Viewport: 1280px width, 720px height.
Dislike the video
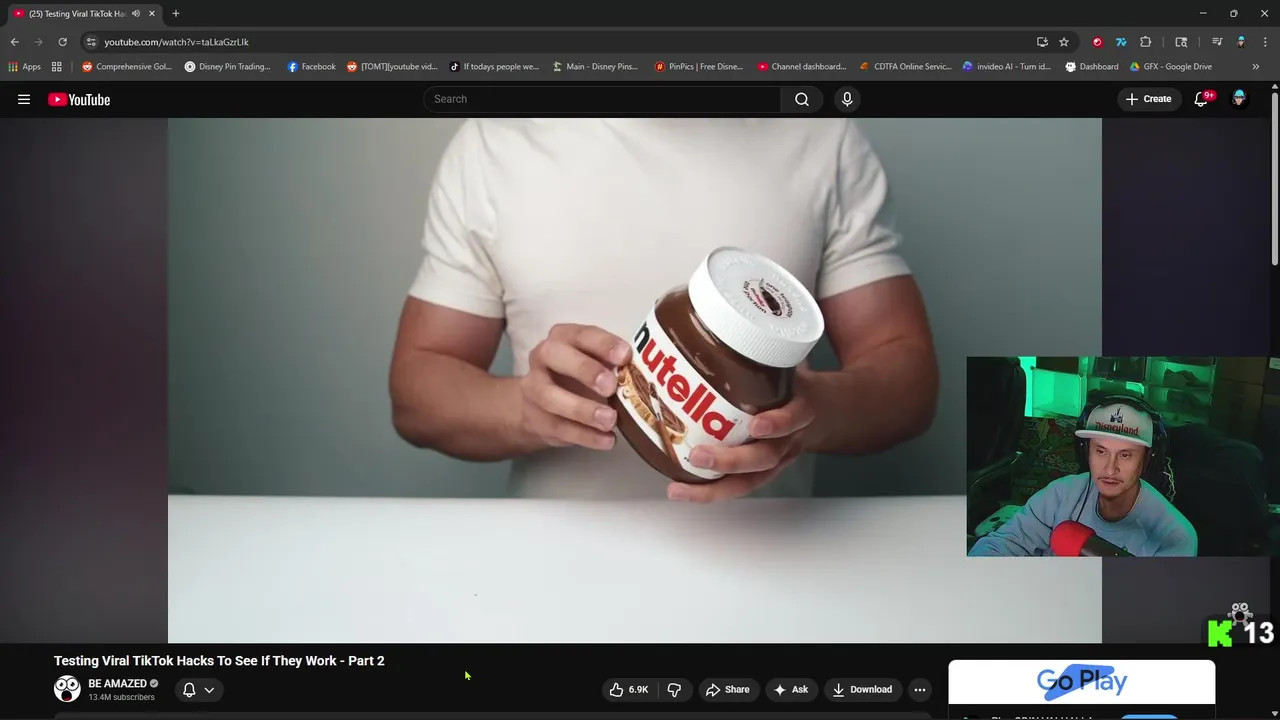(674, 689)
